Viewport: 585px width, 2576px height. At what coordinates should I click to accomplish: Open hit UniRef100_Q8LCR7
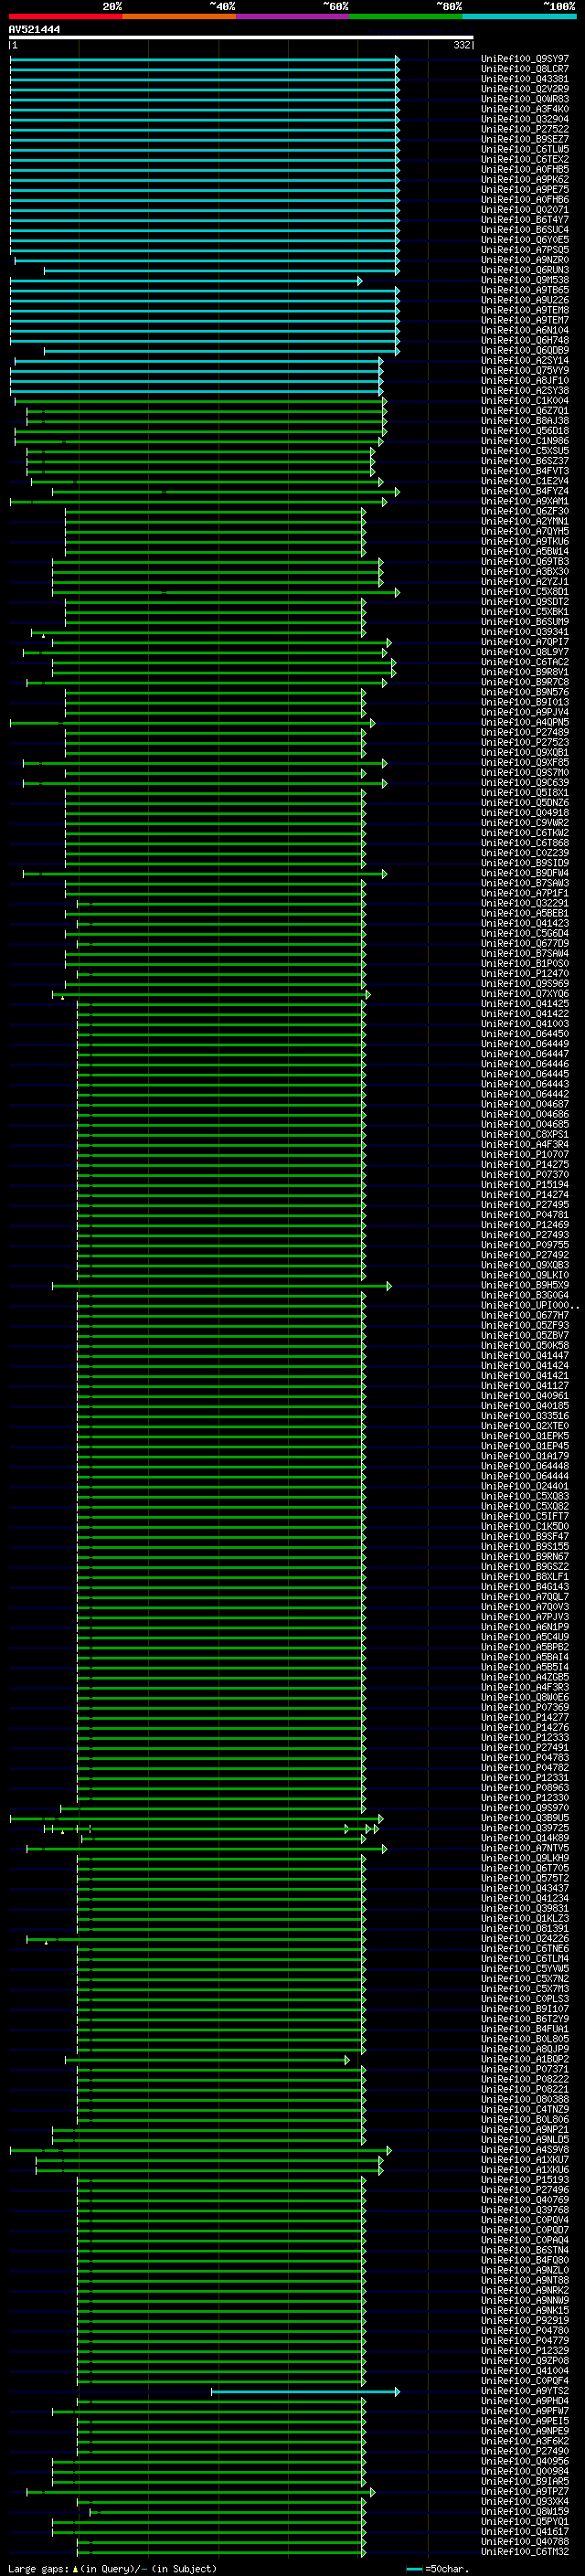524,69
